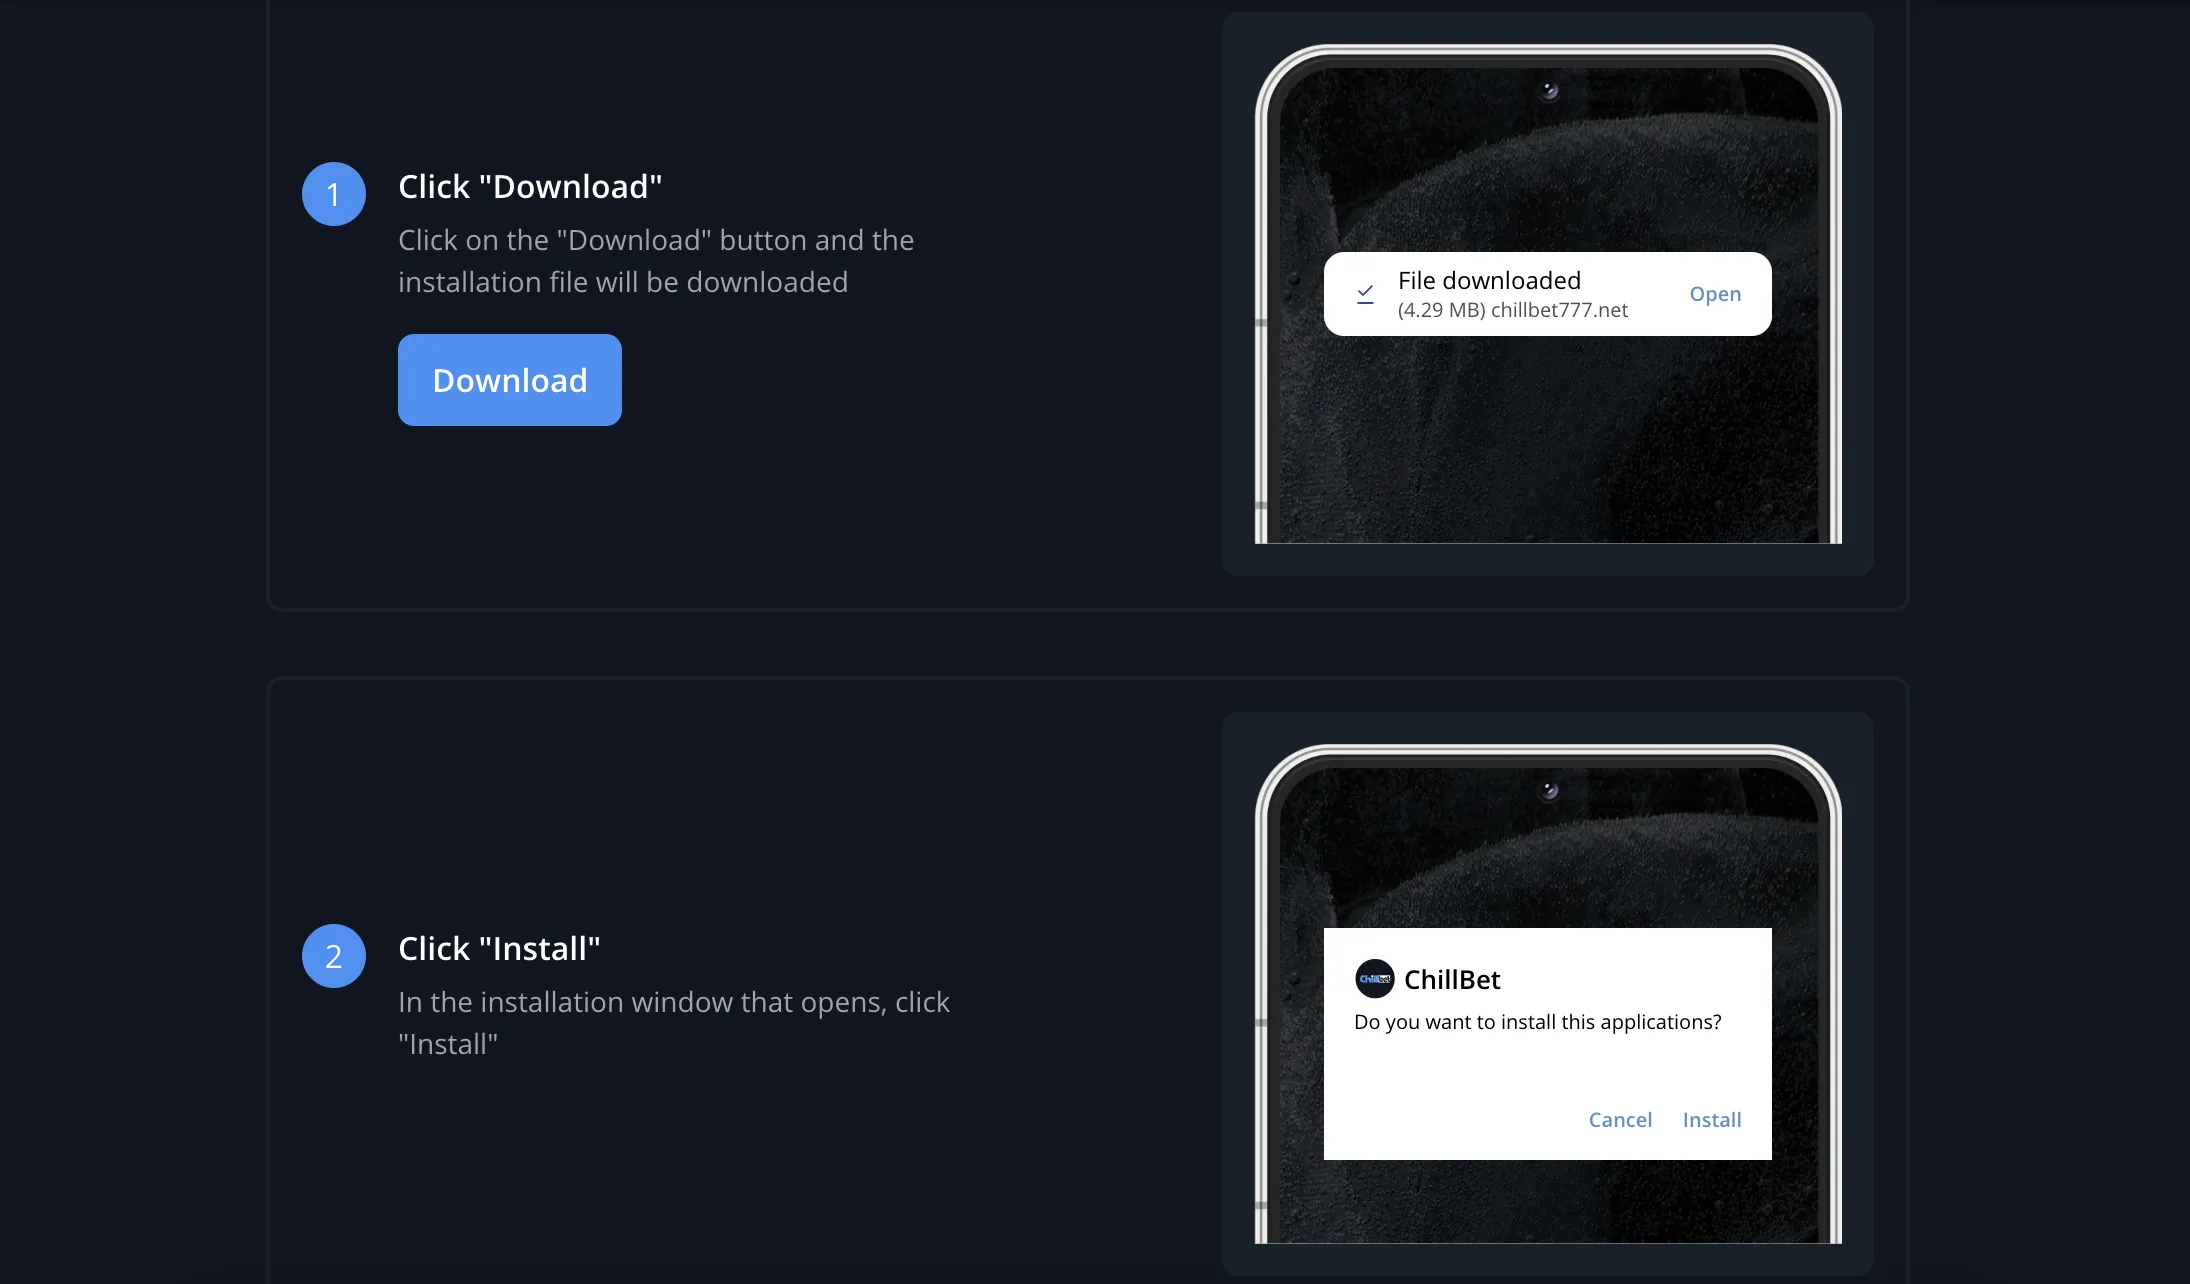The width and height of the screenshot is (2190, 1284).
Task: Click 'Do you want to install' prompt text
Action: (x=1537, y=1022)
